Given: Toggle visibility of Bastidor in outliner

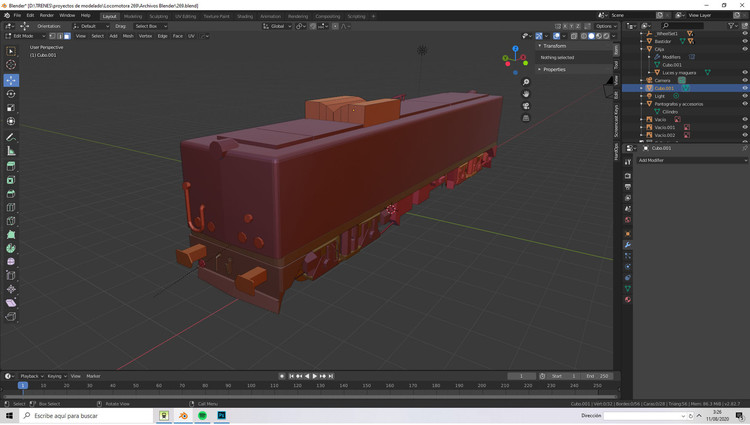Looking at the screenshot, I should [x=744, y=42].
